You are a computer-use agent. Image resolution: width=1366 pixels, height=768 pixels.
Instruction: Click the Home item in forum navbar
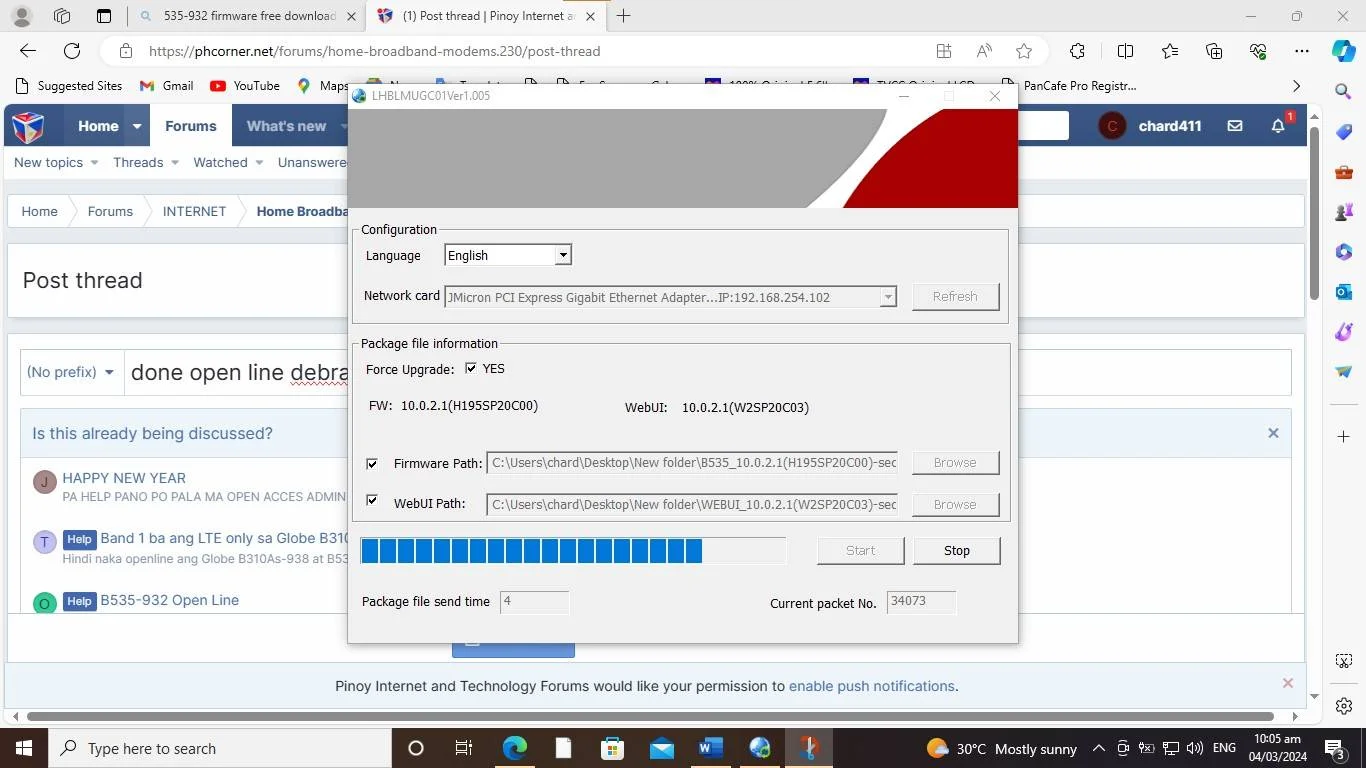pyautogui.click(x=98, y=126)
